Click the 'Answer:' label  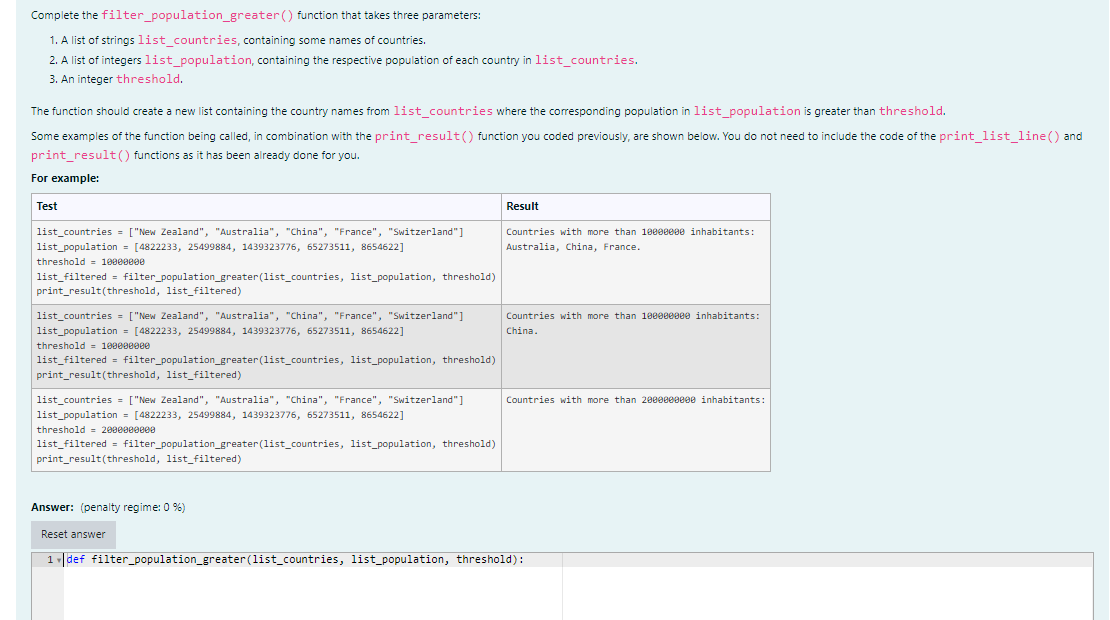pos(52,507)
